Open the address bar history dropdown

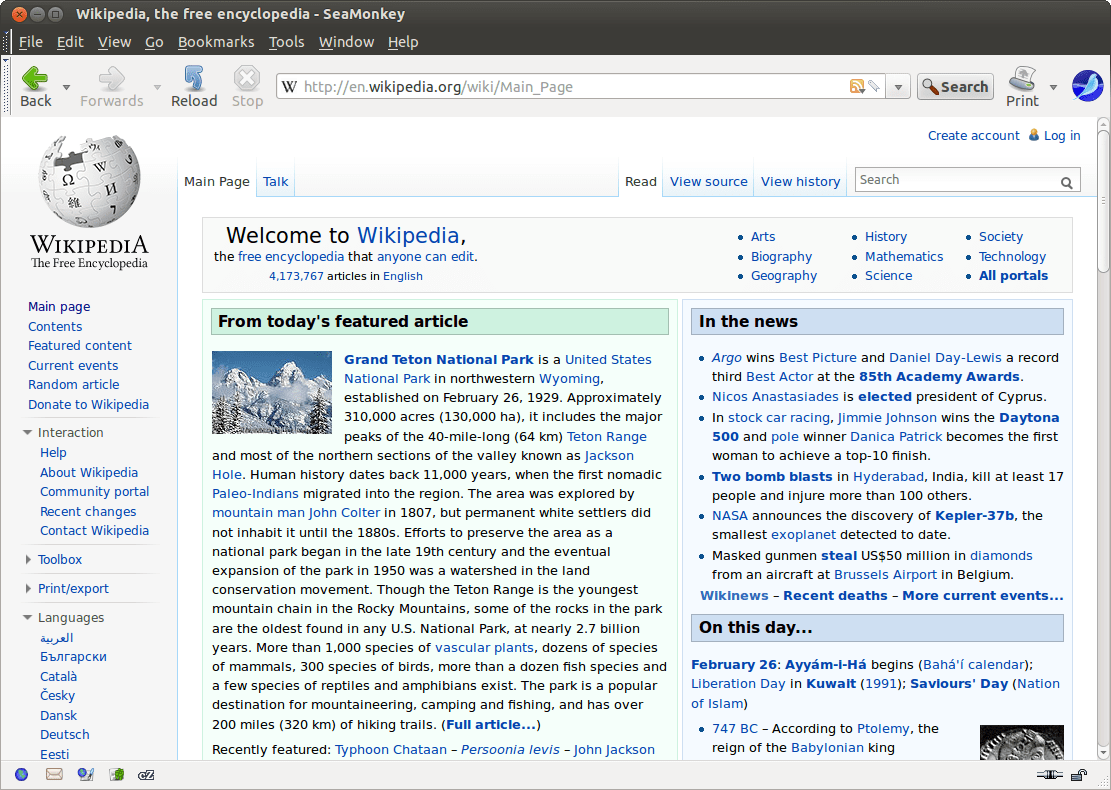(898, 87)
